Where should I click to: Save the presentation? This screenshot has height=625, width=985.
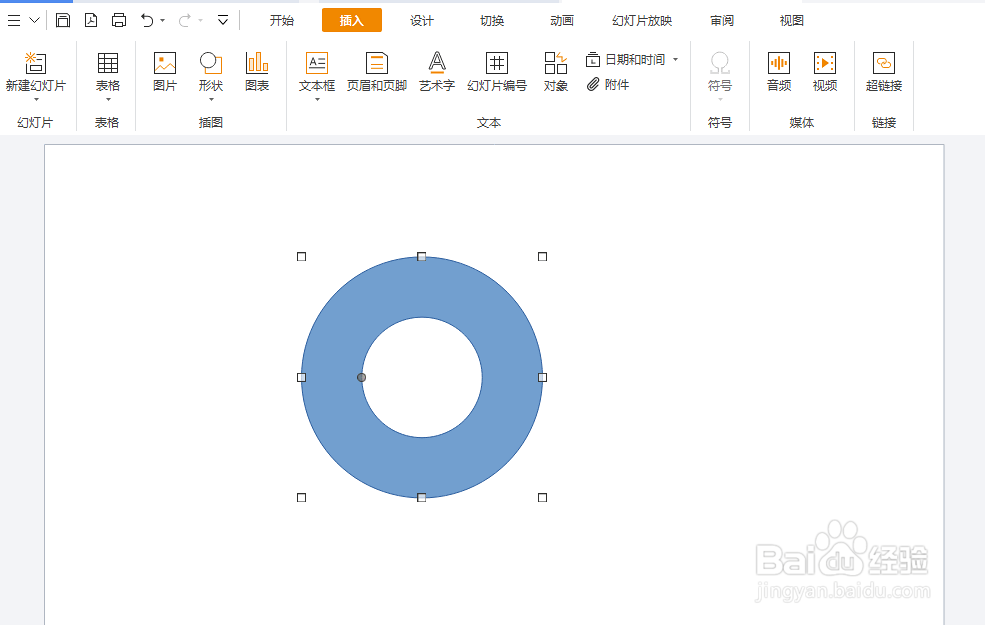63,19
